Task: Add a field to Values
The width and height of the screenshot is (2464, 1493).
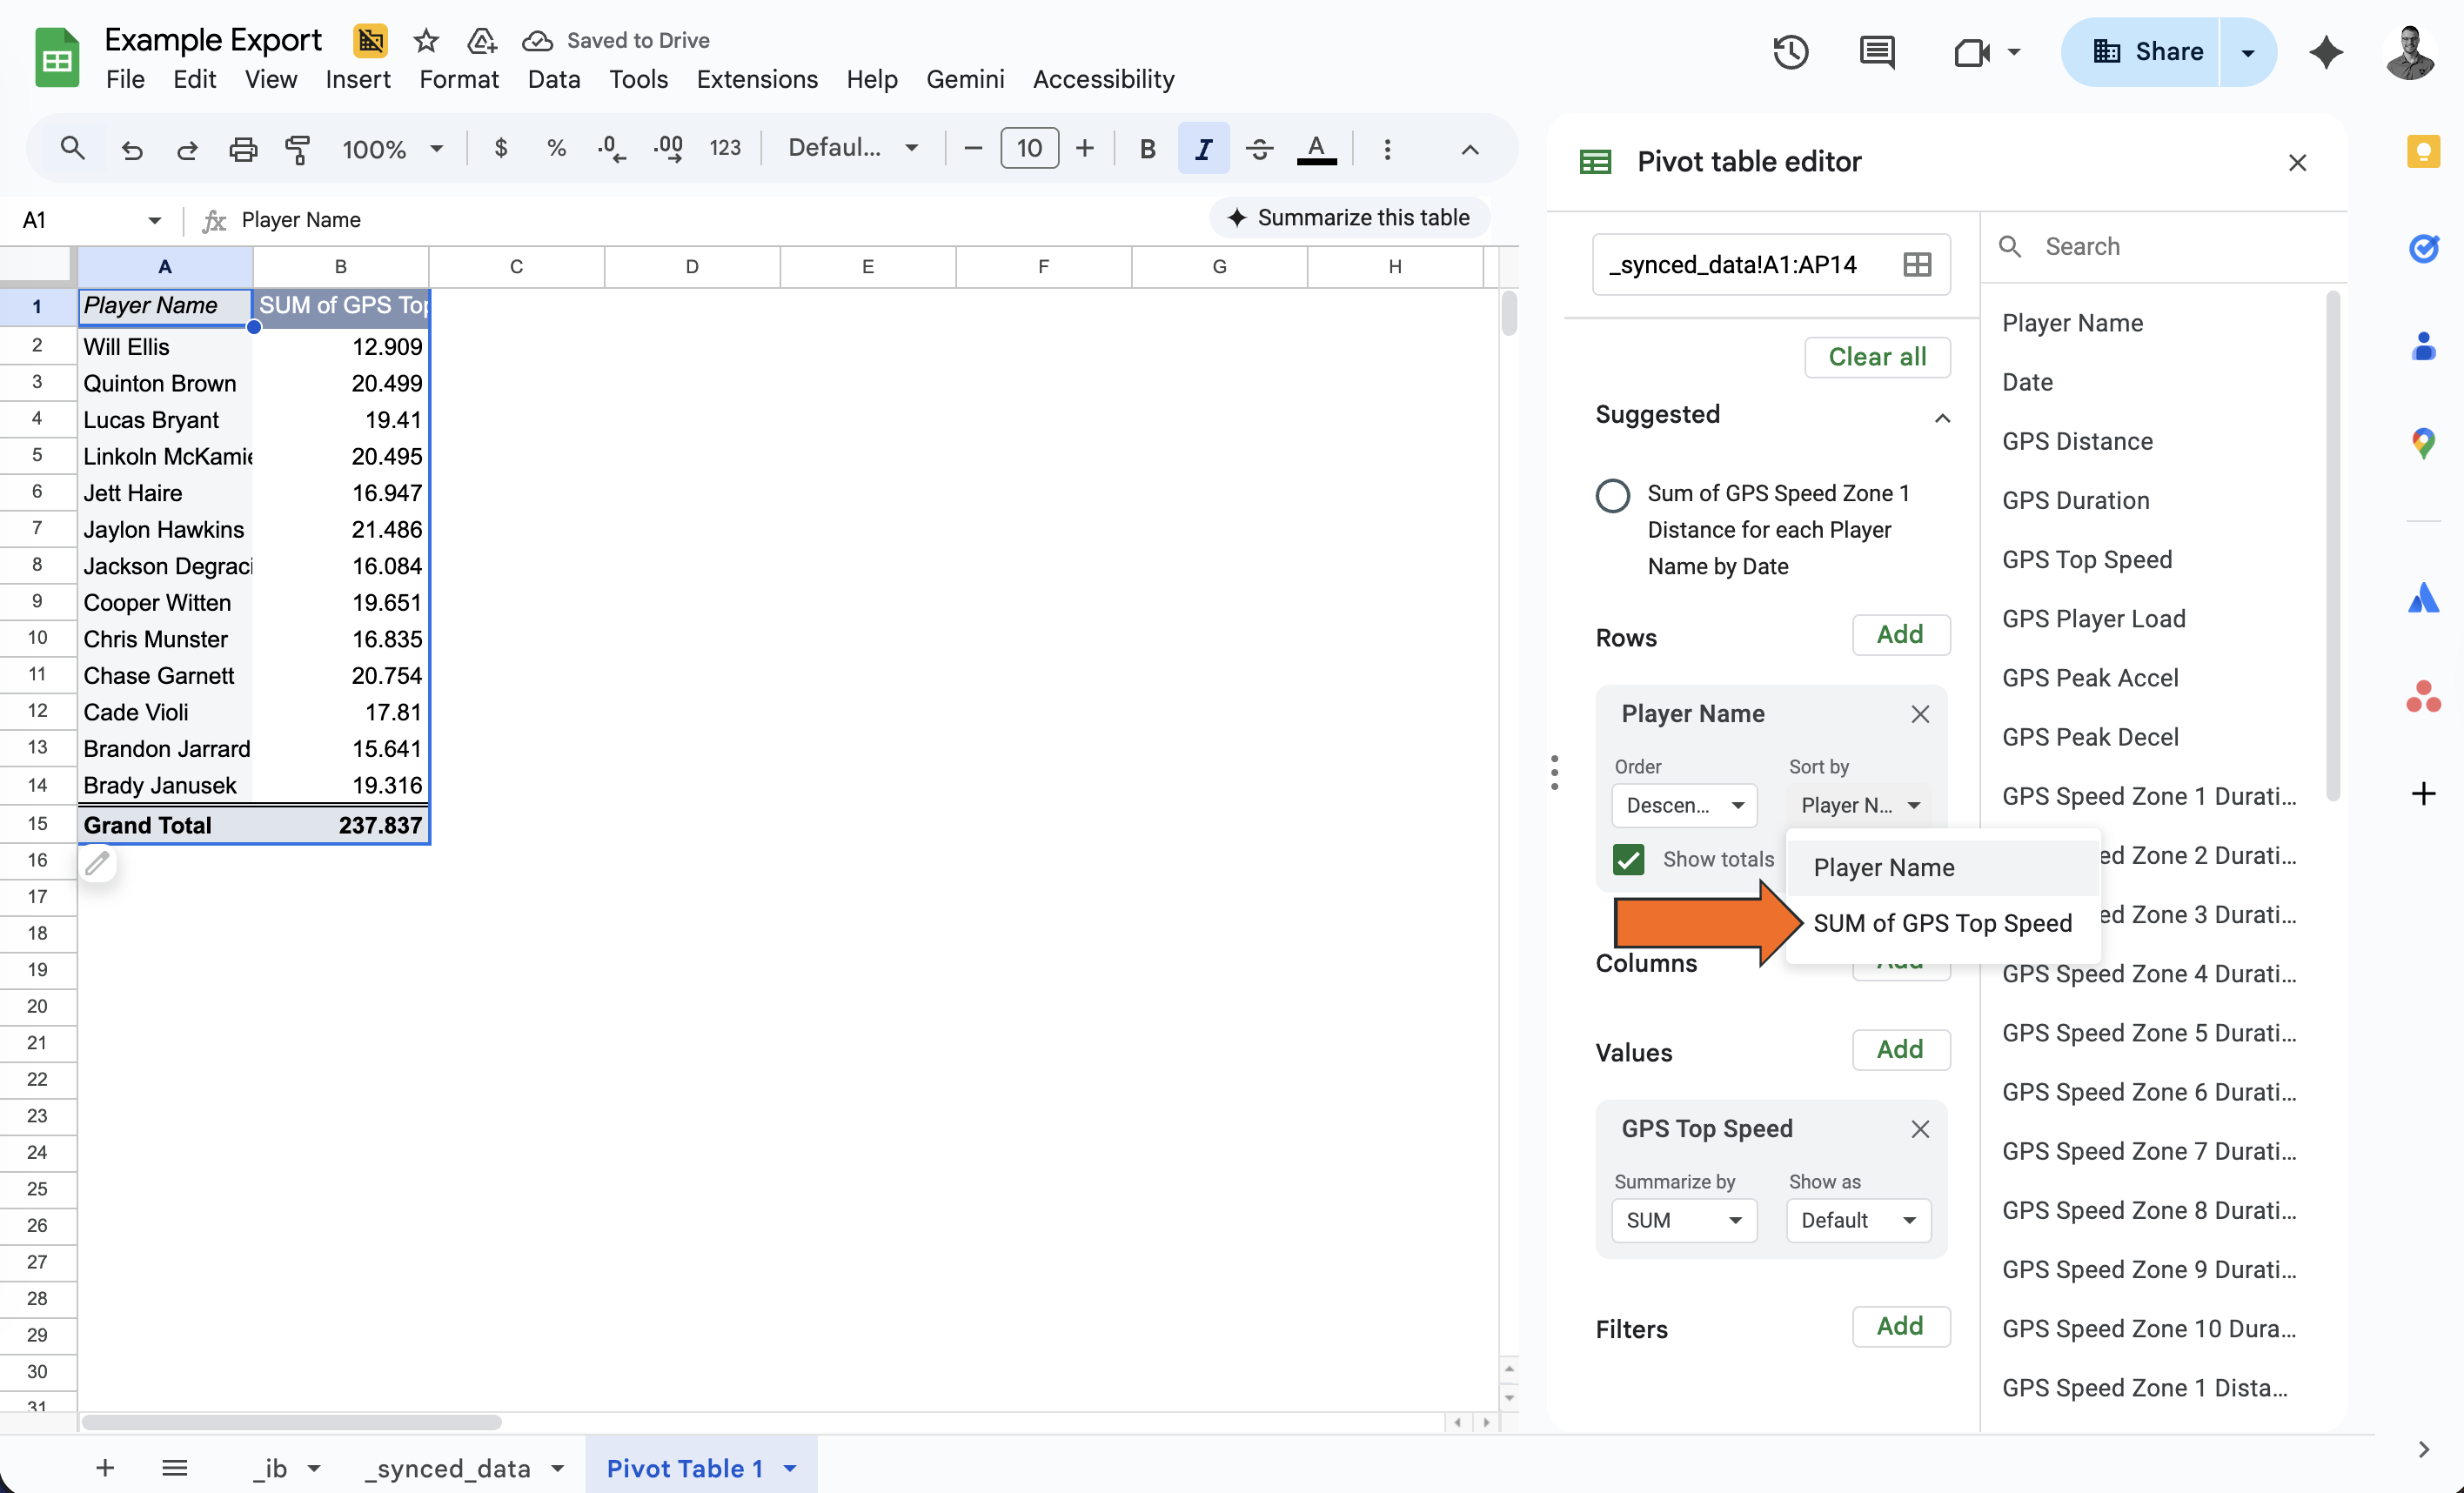Action: point(1900,1049)
